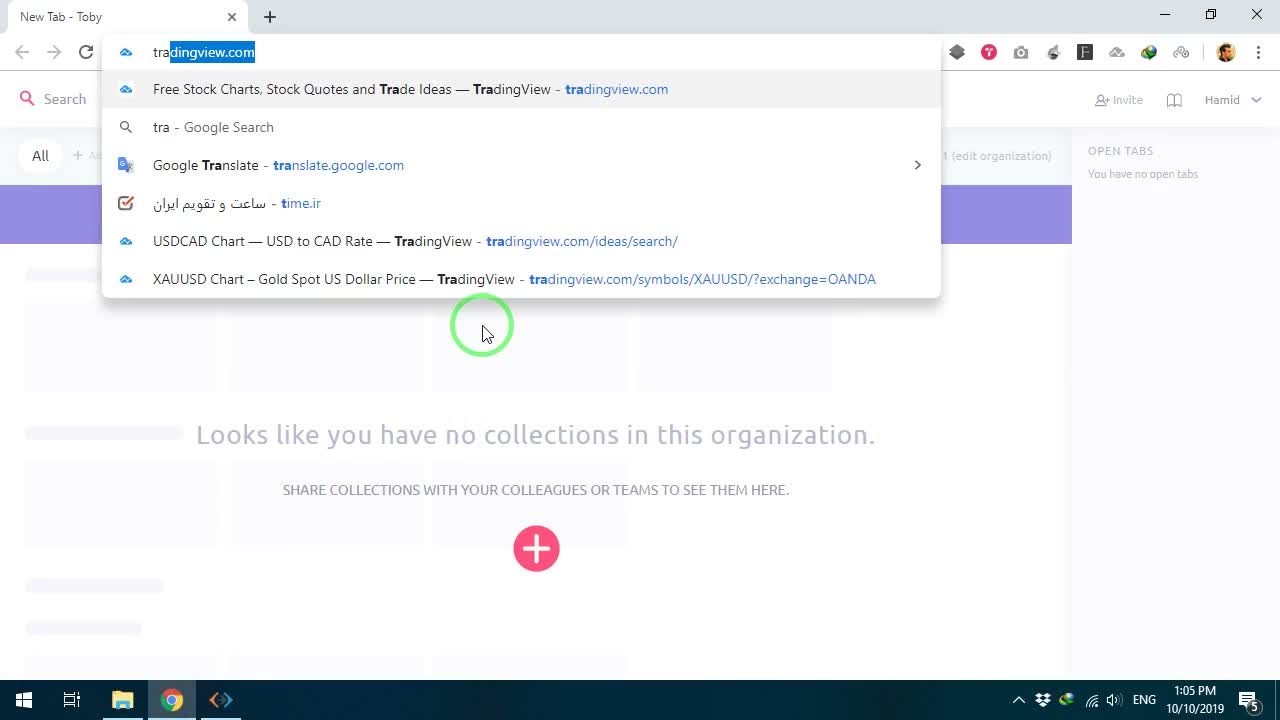Click the black F fonts extension icon
The height and width of the screenshot is (720, 1280).
pos(1085,52)
